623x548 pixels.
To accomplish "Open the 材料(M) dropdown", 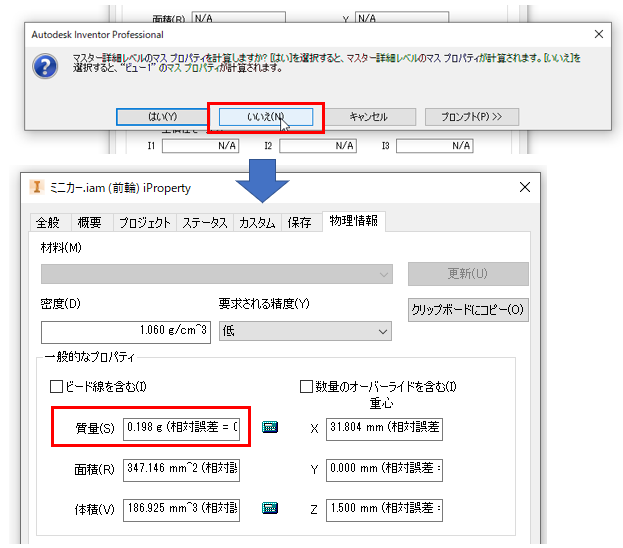I will [x=217, y=274].
